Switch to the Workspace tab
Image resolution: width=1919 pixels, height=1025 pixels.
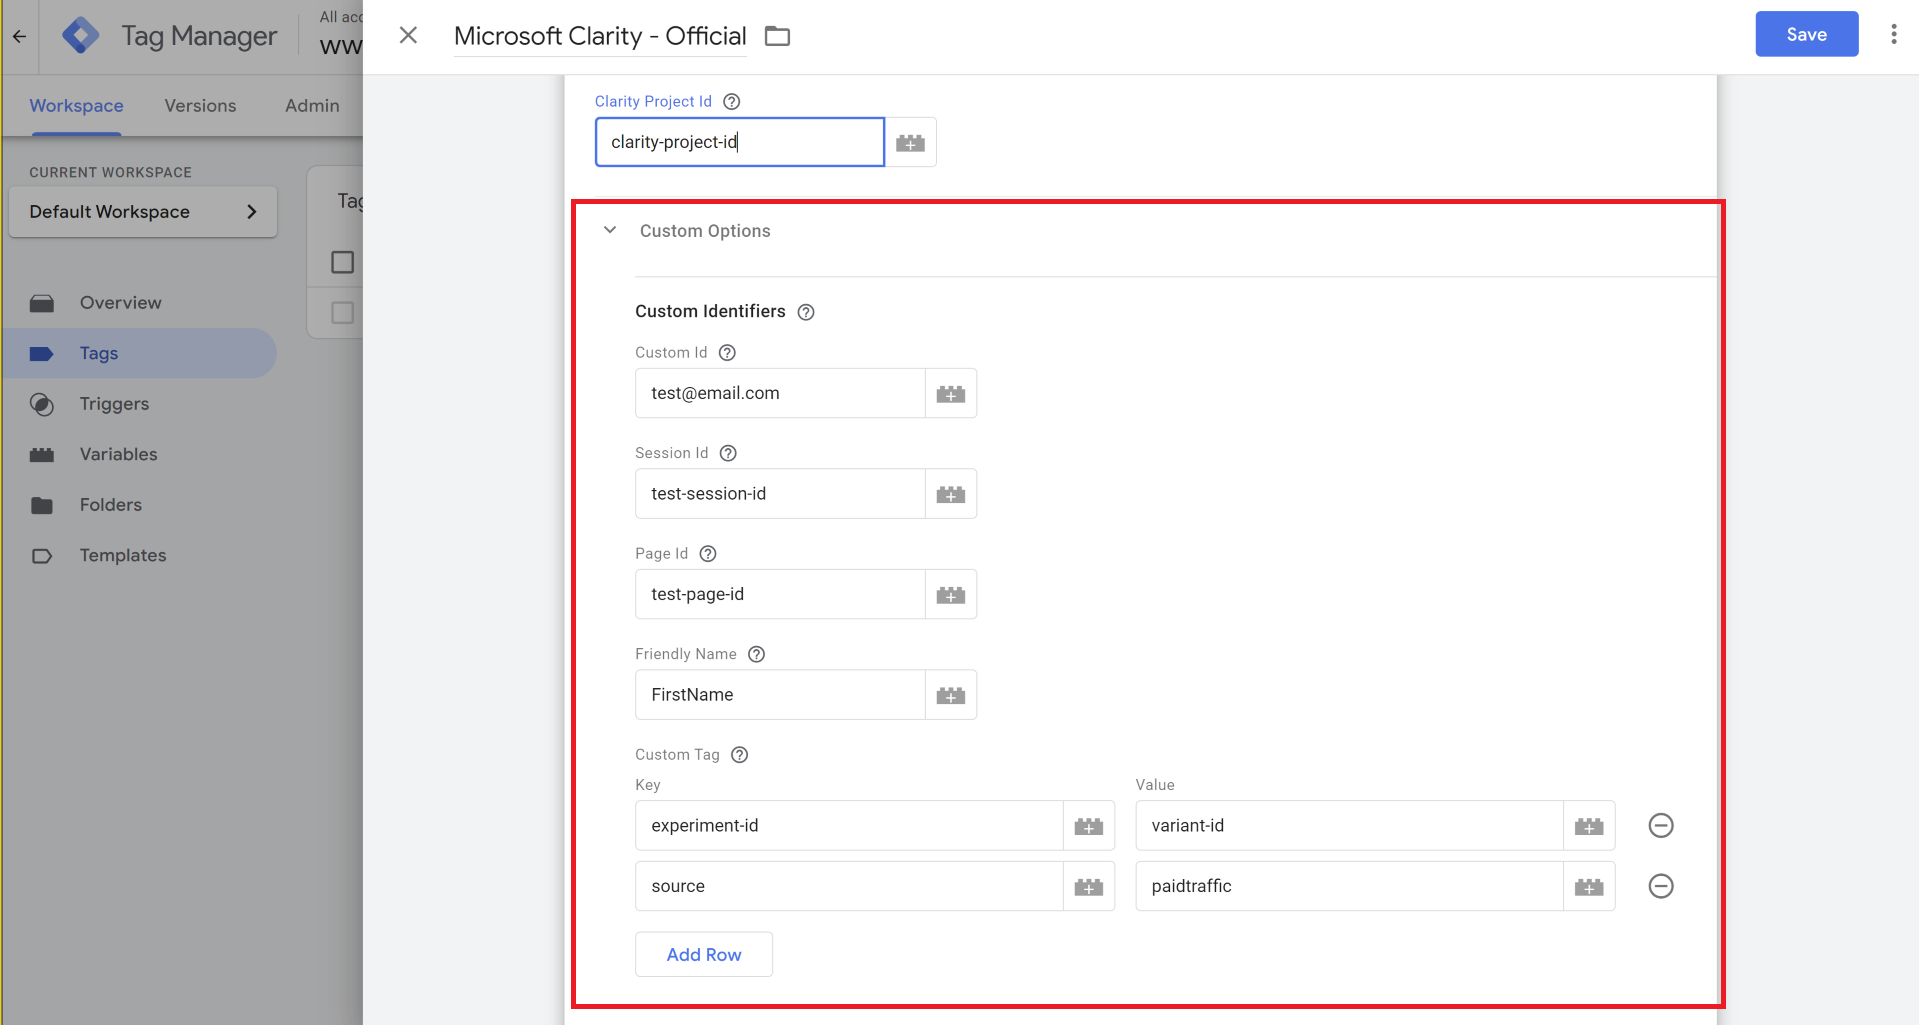click(x=76, y=106)
